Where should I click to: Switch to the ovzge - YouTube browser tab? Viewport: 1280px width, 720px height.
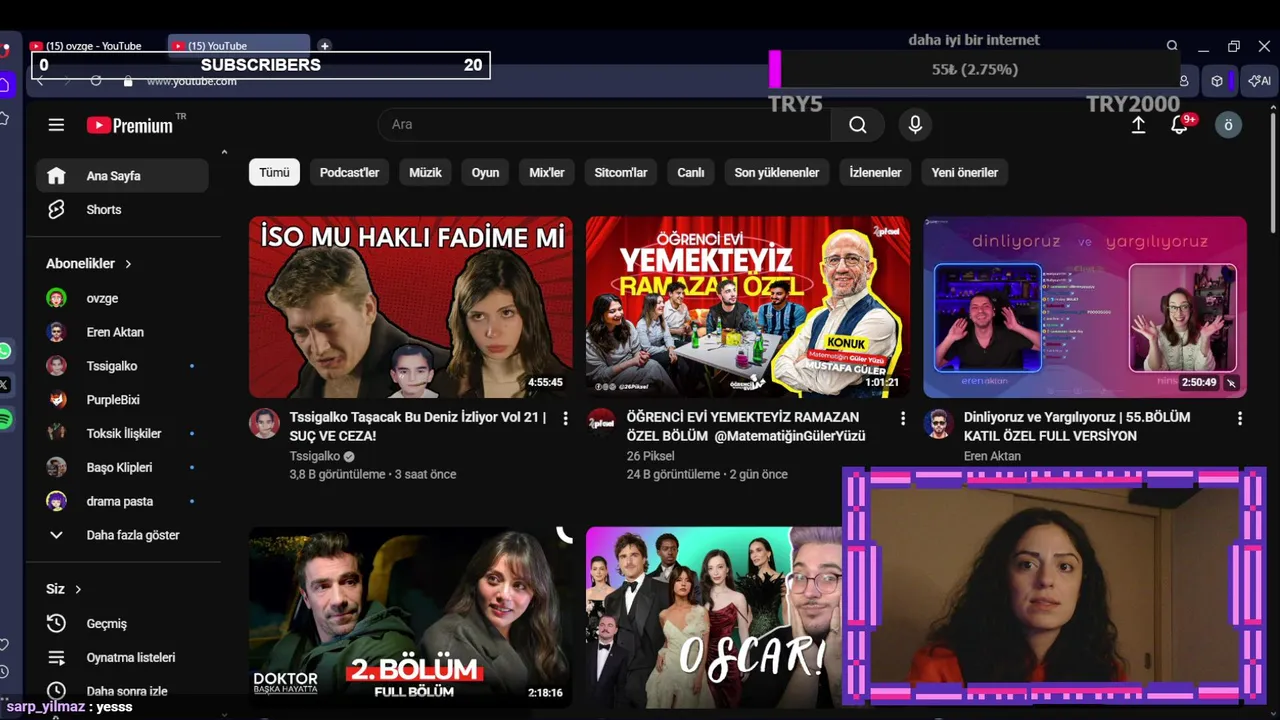point(96,46)
